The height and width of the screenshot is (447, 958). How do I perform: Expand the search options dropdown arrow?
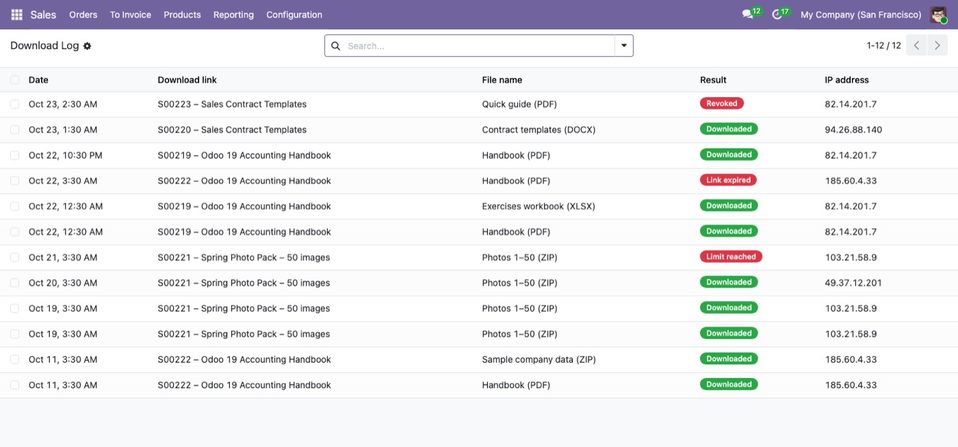point(624,46)
